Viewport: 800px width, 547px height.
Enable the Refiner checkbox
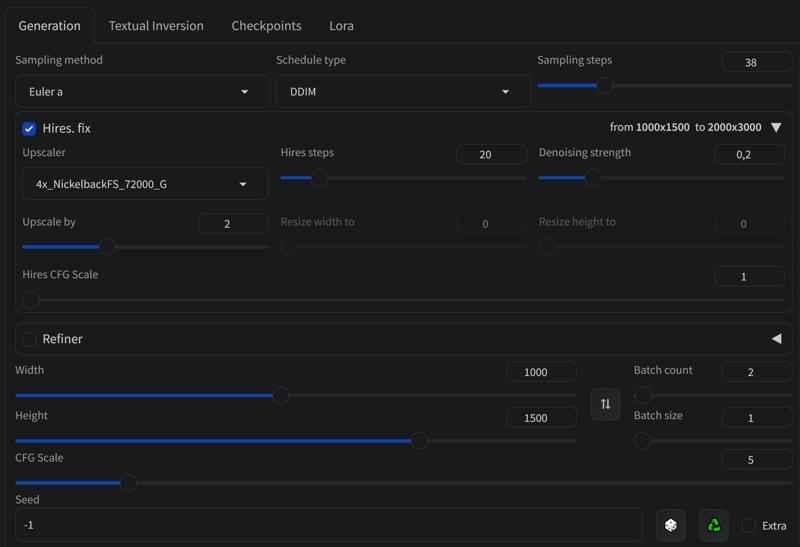pos(29,339)
